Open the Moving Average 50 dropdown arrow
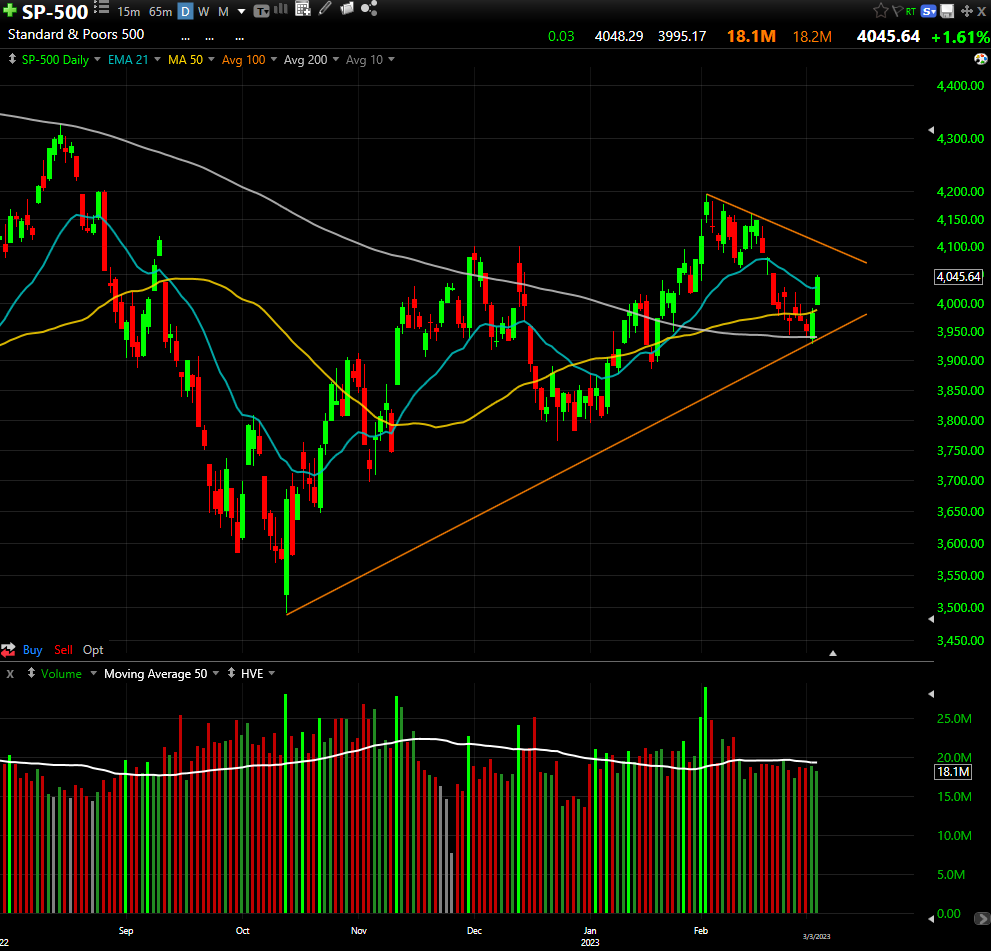The image size is (991, 951). point(216,673)
